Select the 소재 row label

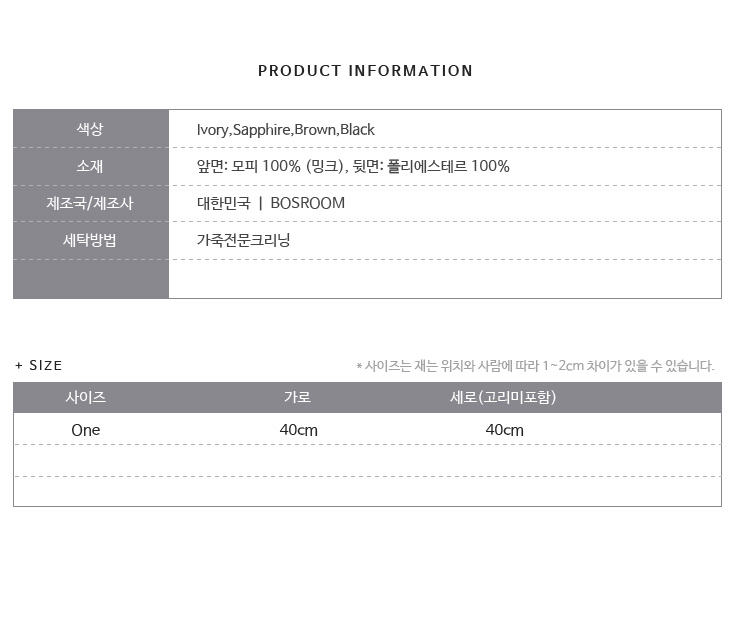pyautogui.click(x=90, y=166)
